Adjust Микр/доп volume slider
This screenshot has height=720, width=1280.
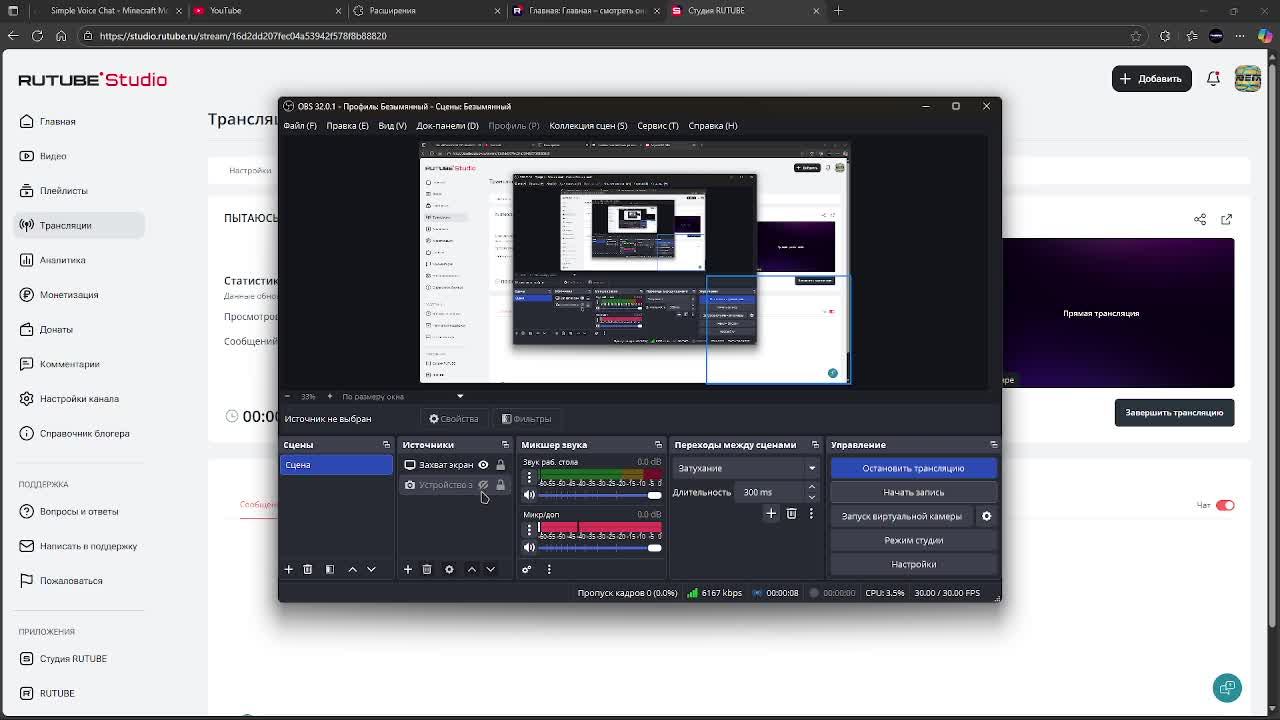tap(600, 548)
